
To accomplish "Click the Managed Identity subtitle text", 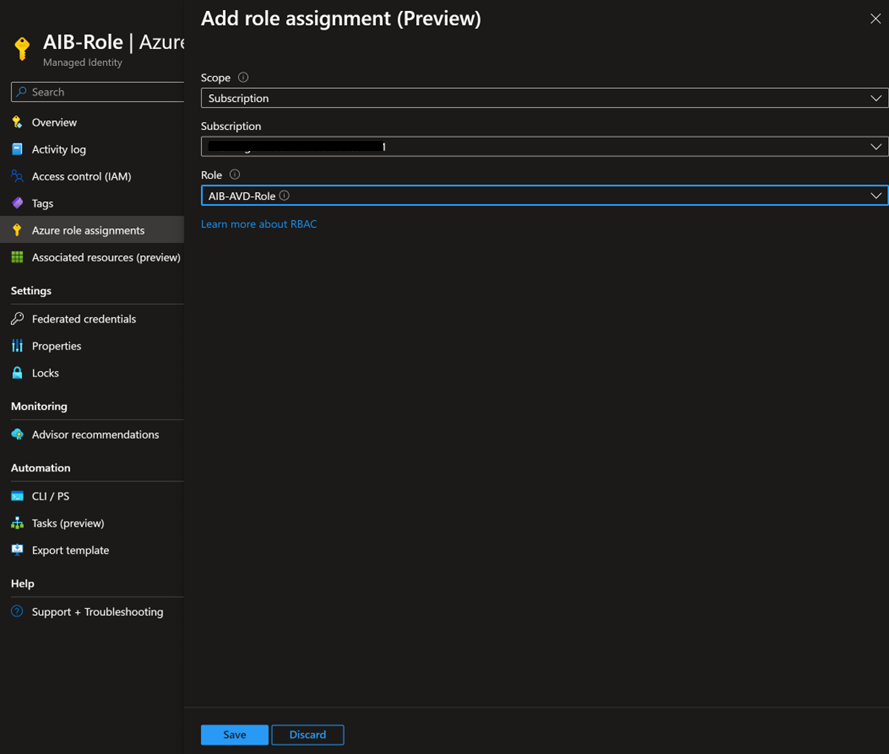I will click(x=83, y=62).
